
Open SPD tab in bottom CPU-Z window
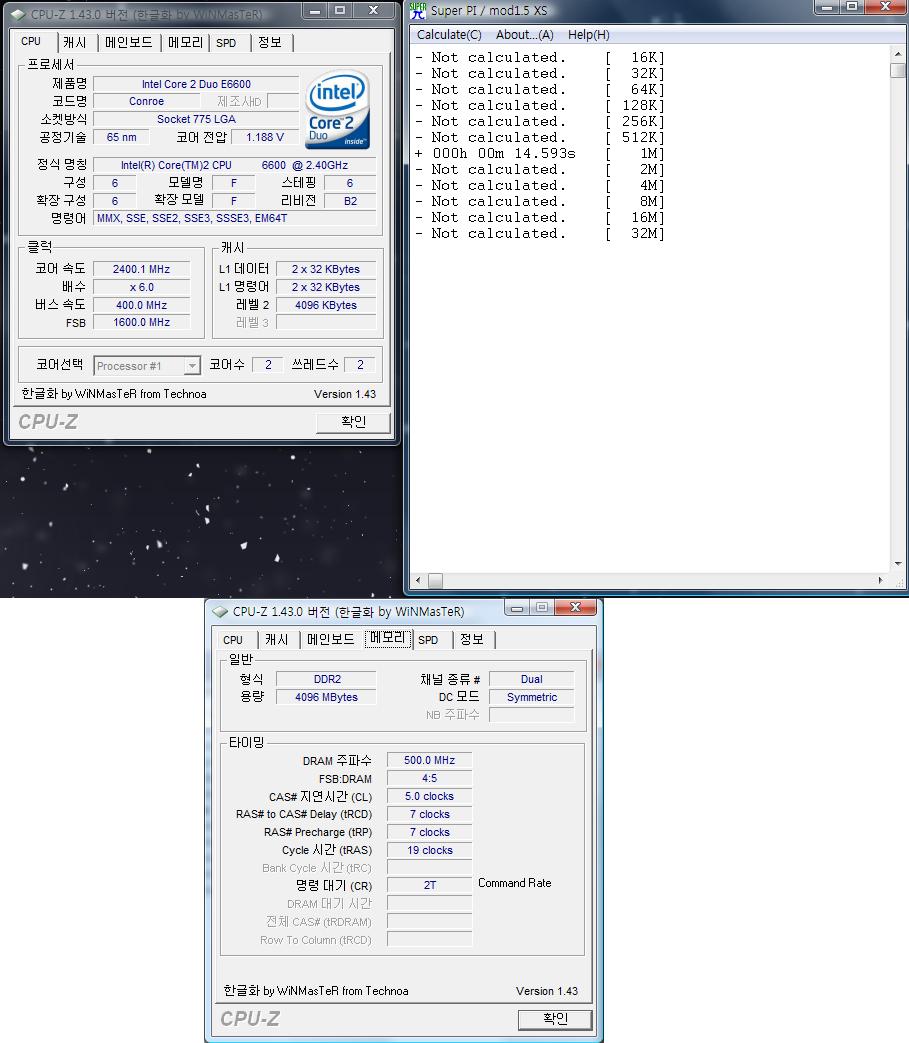tap(428, 640)
